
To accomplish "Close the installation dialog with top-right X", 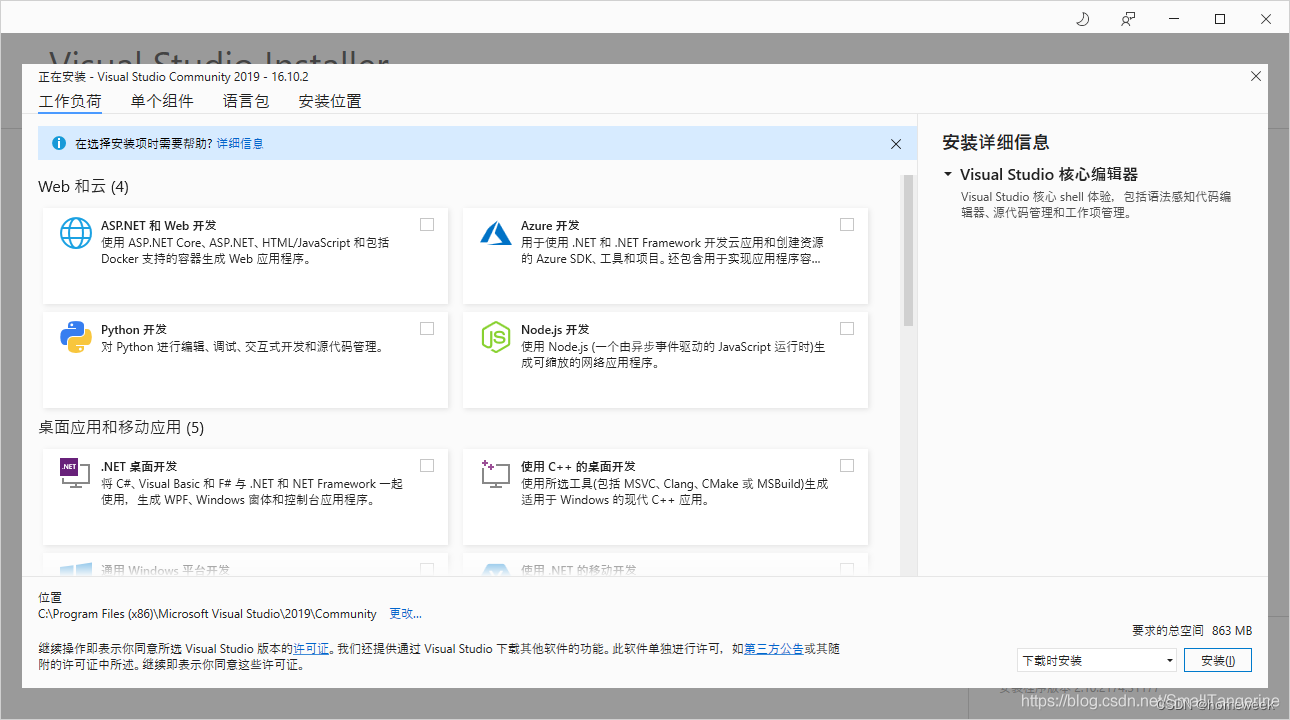I will (x=1256, y=76).
